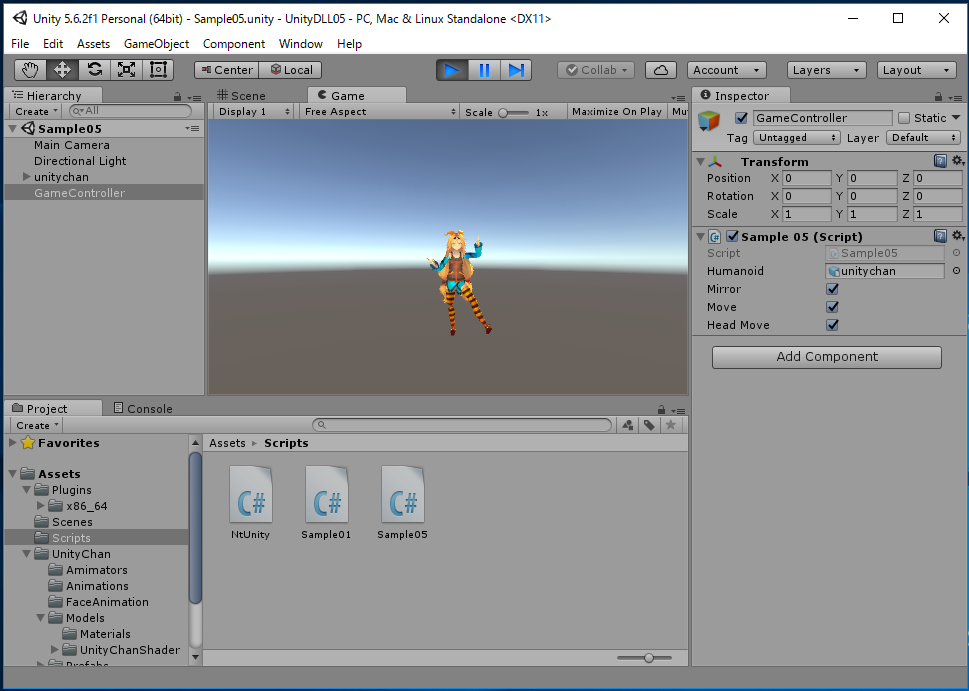
Task: Choose the Rotate tool icon
Action: (94, 70)
